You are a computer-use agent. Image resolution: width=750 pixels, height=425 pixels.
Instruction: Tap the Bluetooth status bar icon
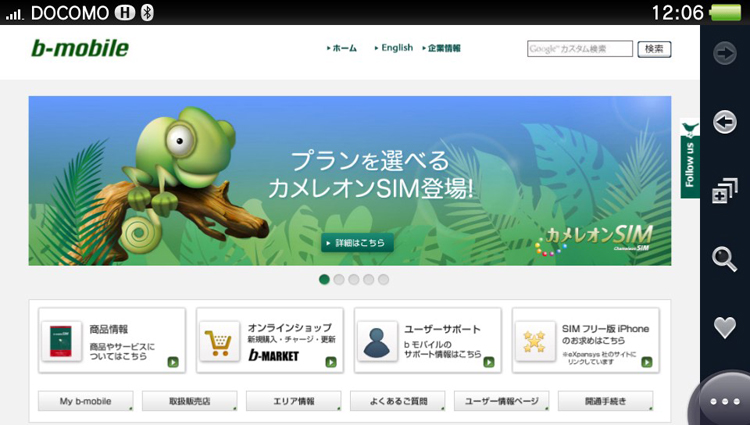pyautogui.click(x=147, y=13)
